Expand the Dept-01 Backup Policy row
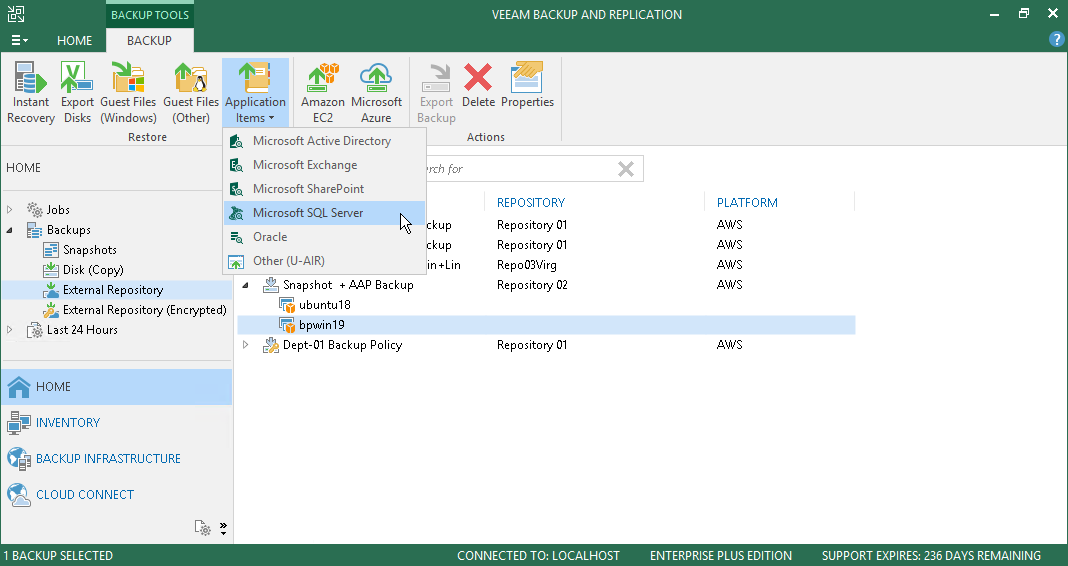Screen dimensions: 1068x566 tap(246, 345)
